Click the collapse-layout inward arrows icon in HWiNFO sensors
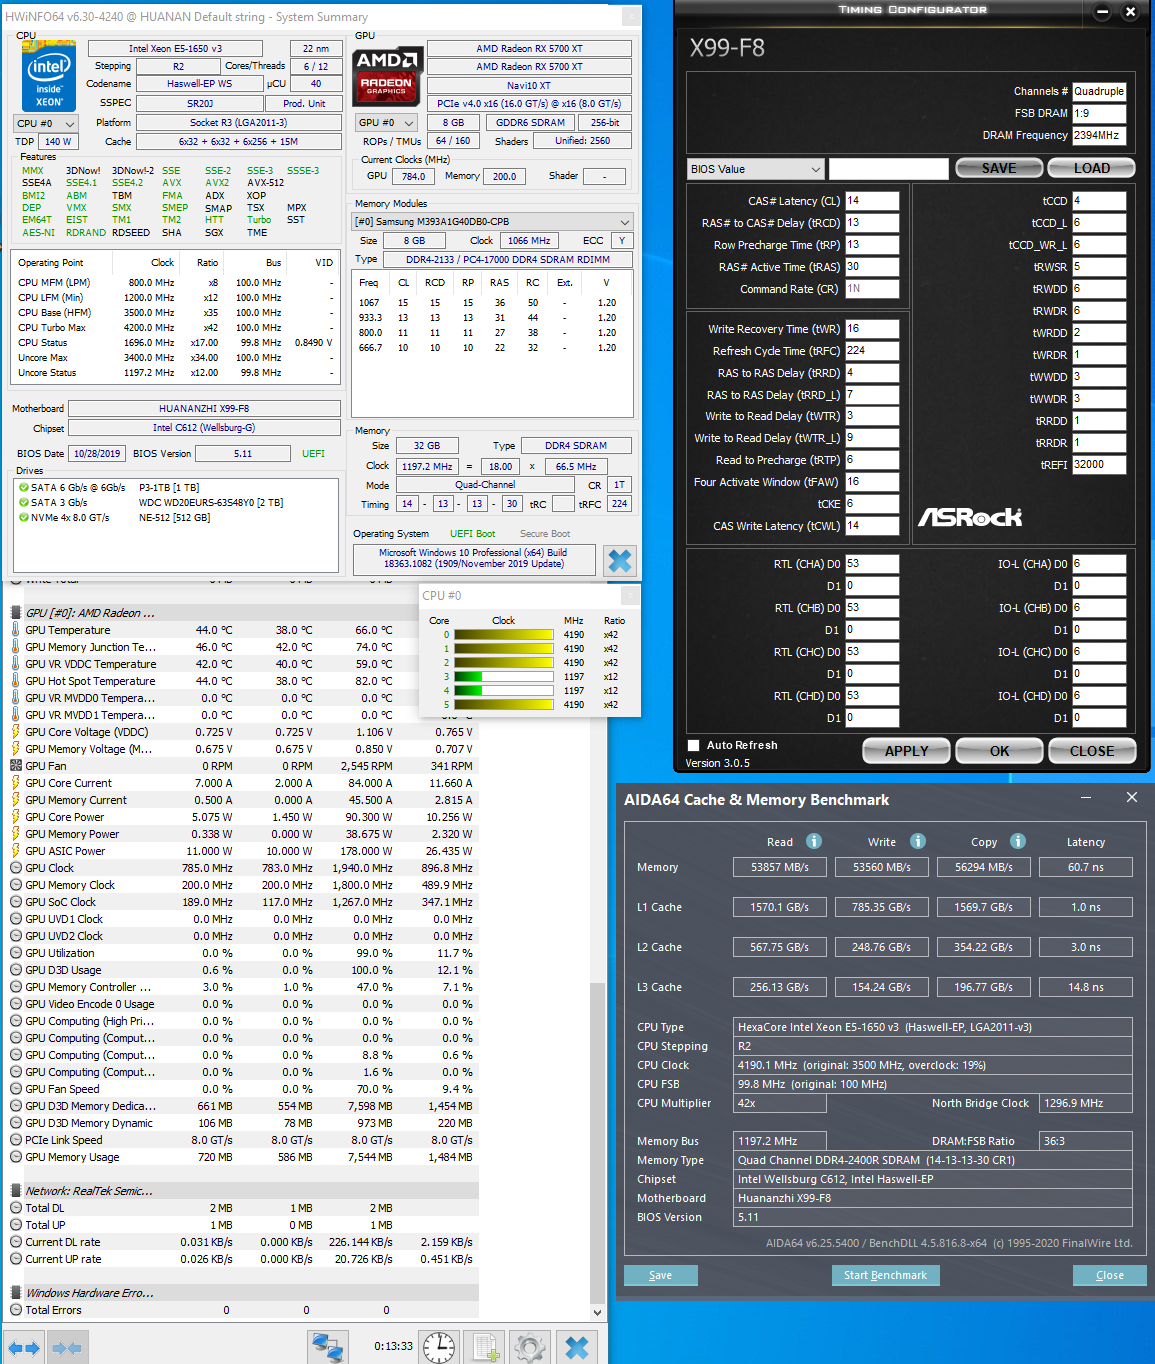 (x=67, y=1347)
